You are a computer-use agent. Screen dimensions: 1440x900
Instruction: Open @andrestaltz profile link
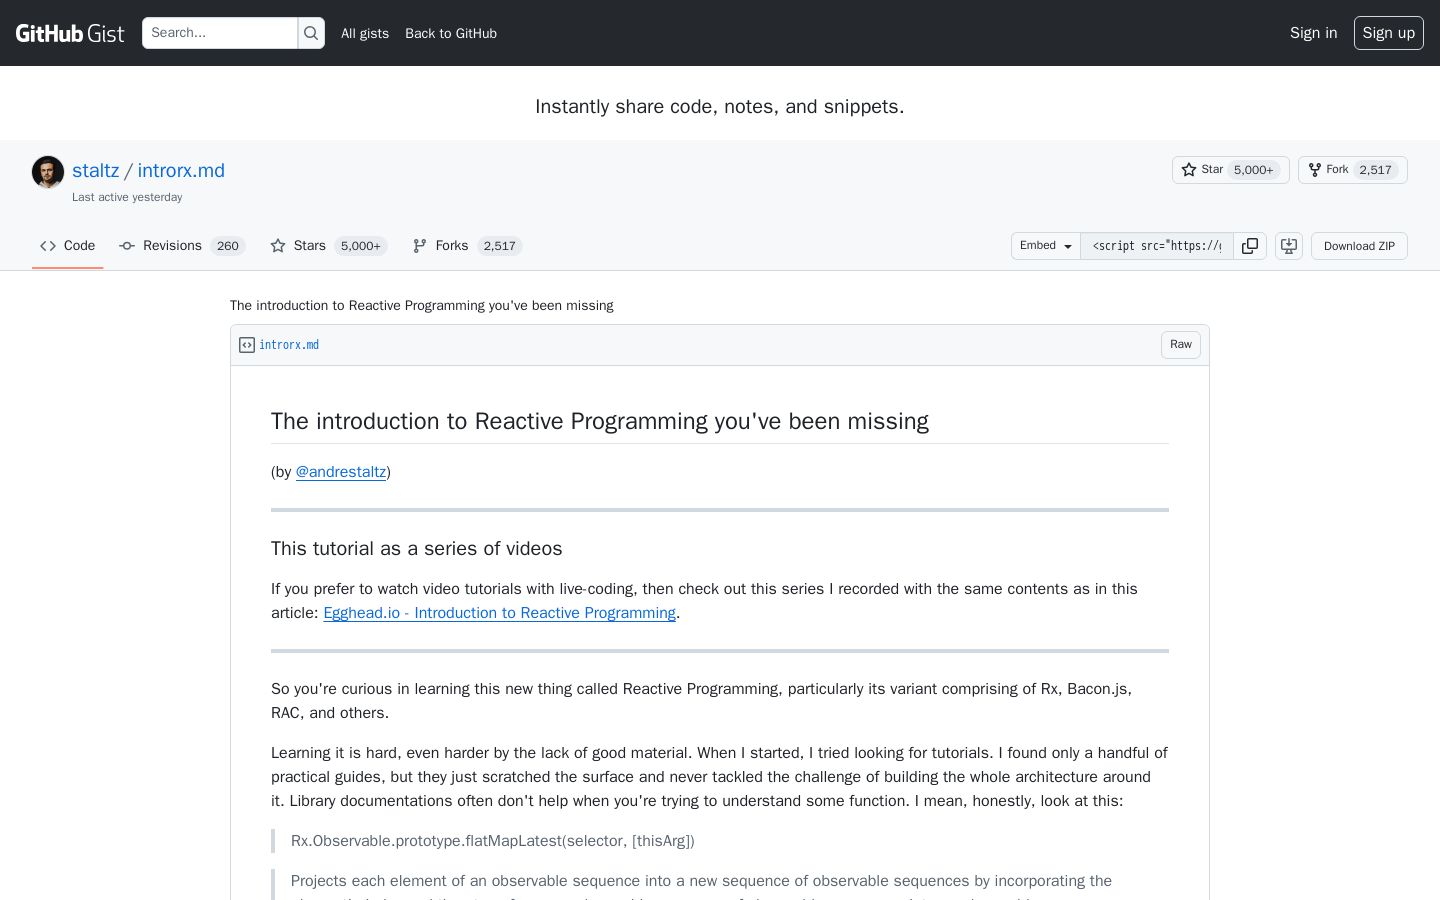[341, 472]
